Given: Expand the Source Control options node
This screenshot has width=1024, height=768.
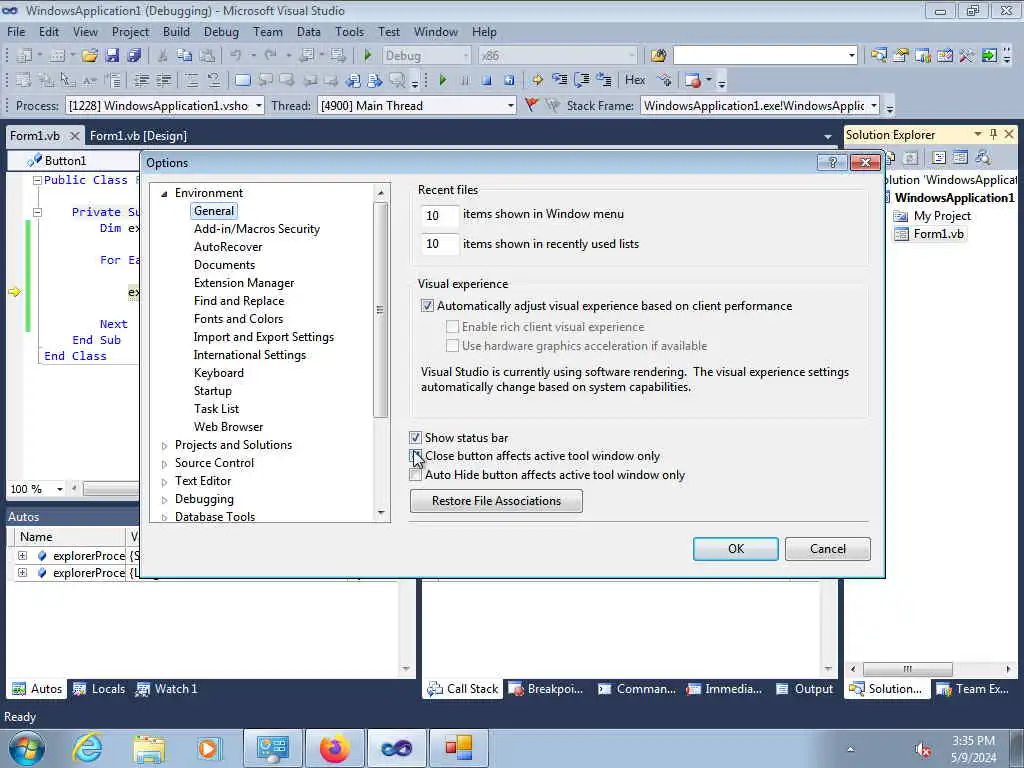Looking at the screenshot, I should point(164,464).
